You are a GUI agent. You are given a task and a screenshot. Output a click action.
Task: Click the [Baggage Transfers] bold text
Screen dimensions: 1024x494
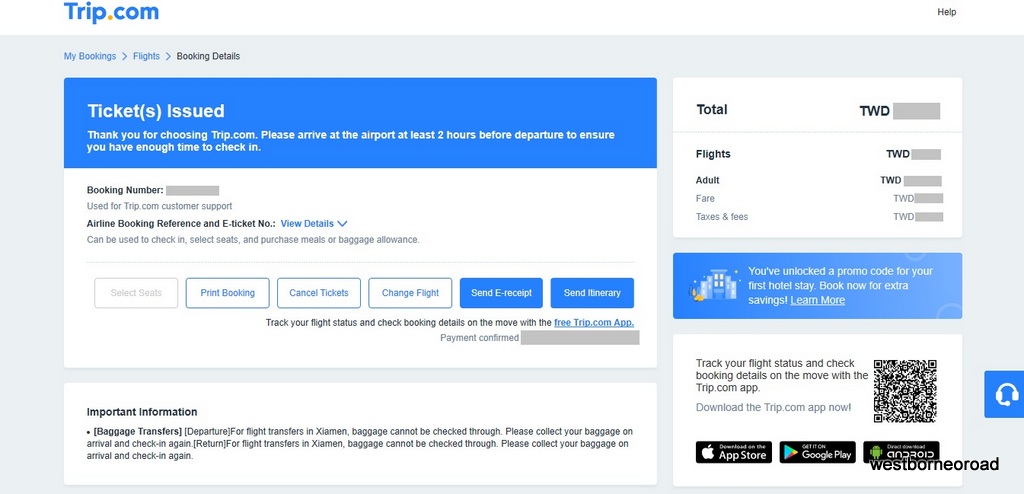pyautogui.click(x=138, y=432)
